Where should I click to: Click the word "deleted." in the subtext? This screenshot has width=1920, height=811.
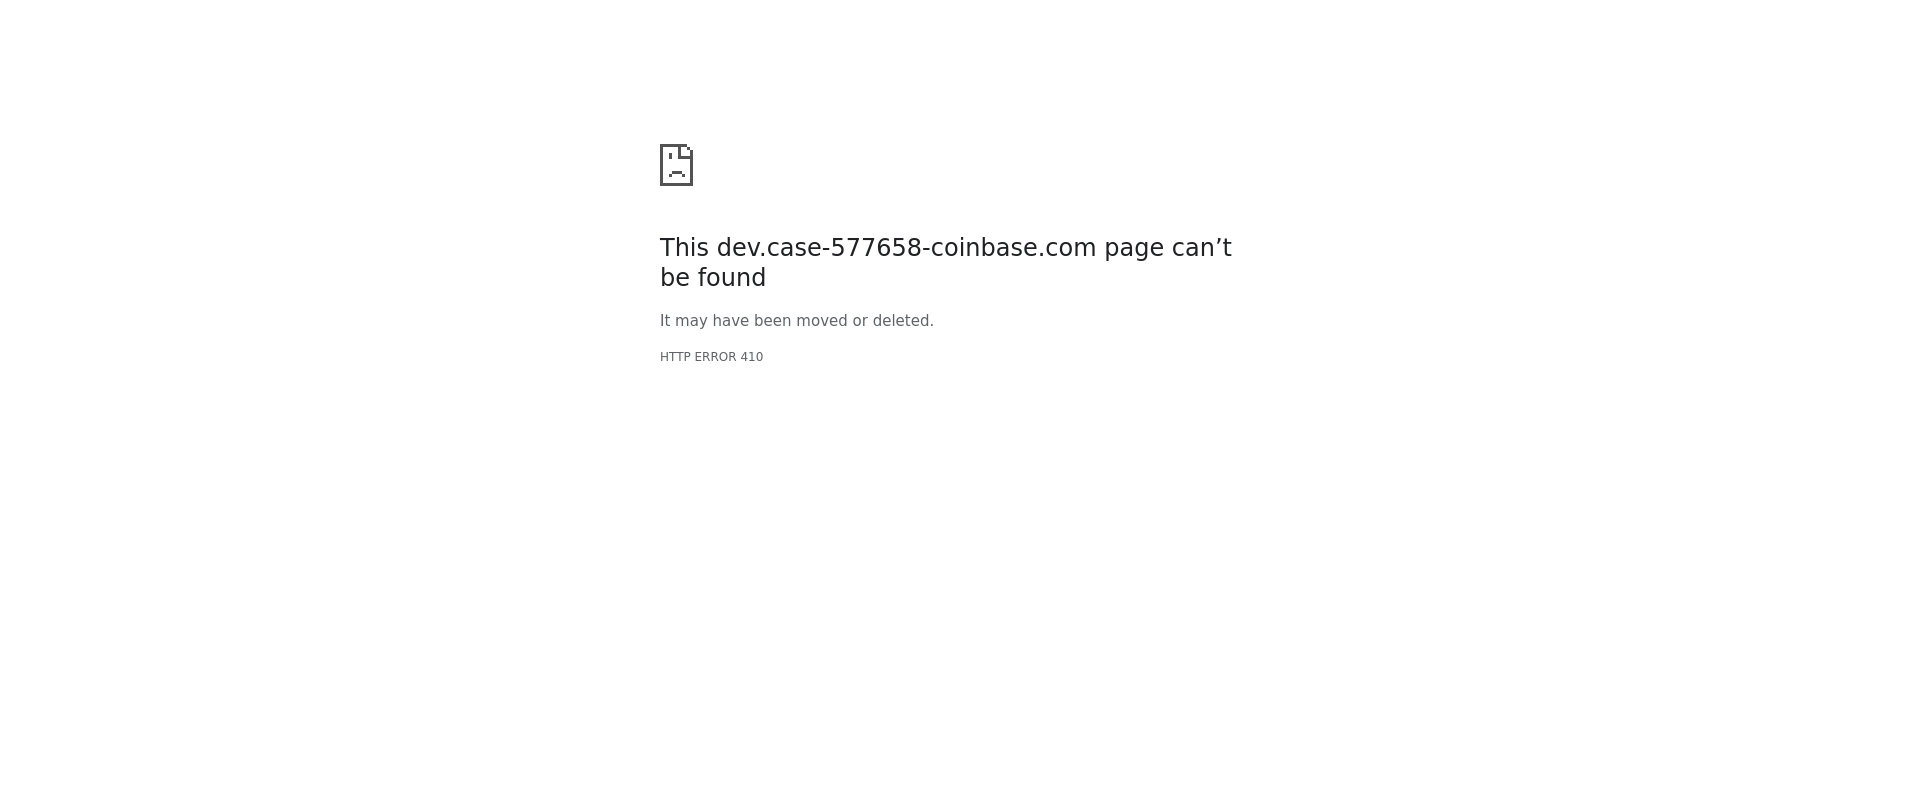click(x=903, y=321)
